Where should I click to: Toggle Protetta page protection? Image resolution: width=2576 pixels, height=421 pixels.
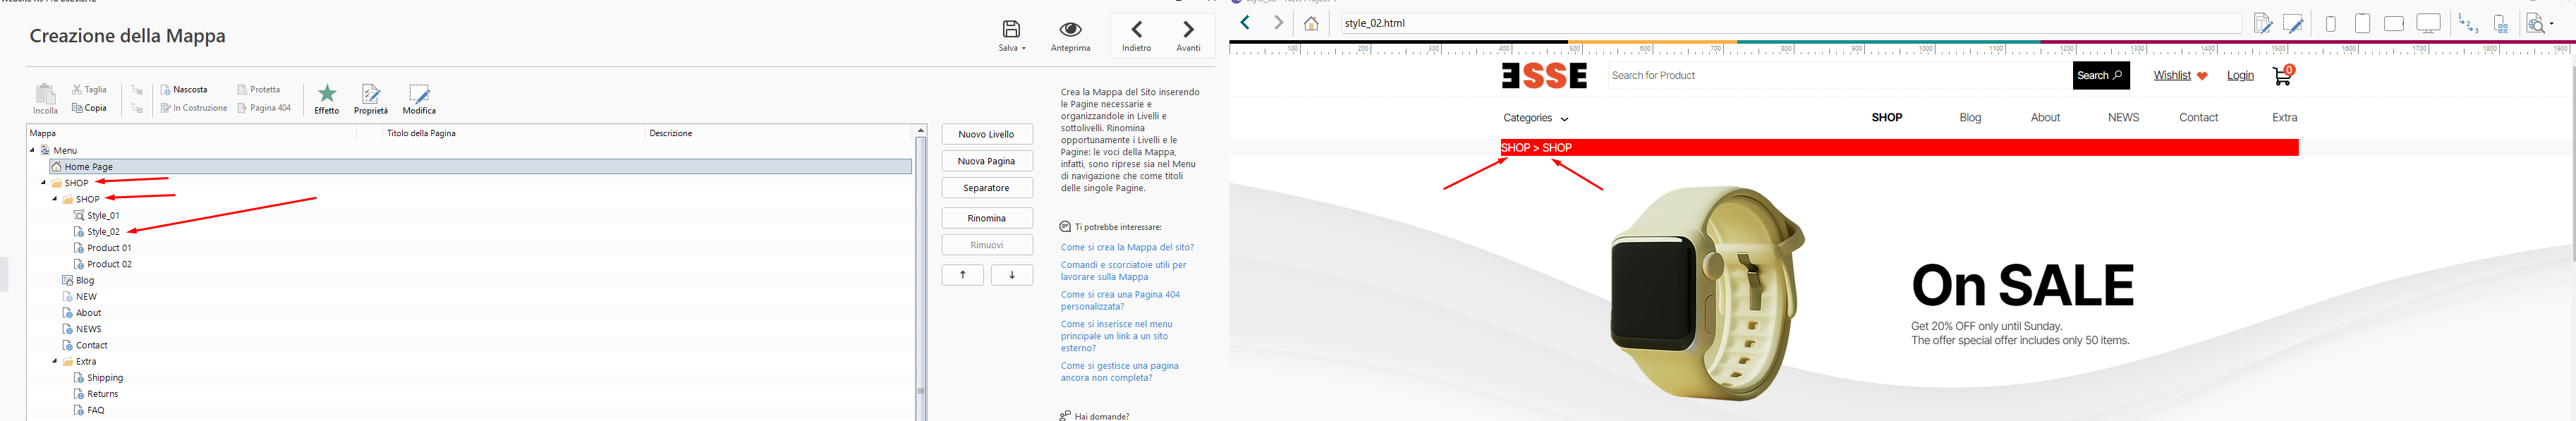pos(259,90)
